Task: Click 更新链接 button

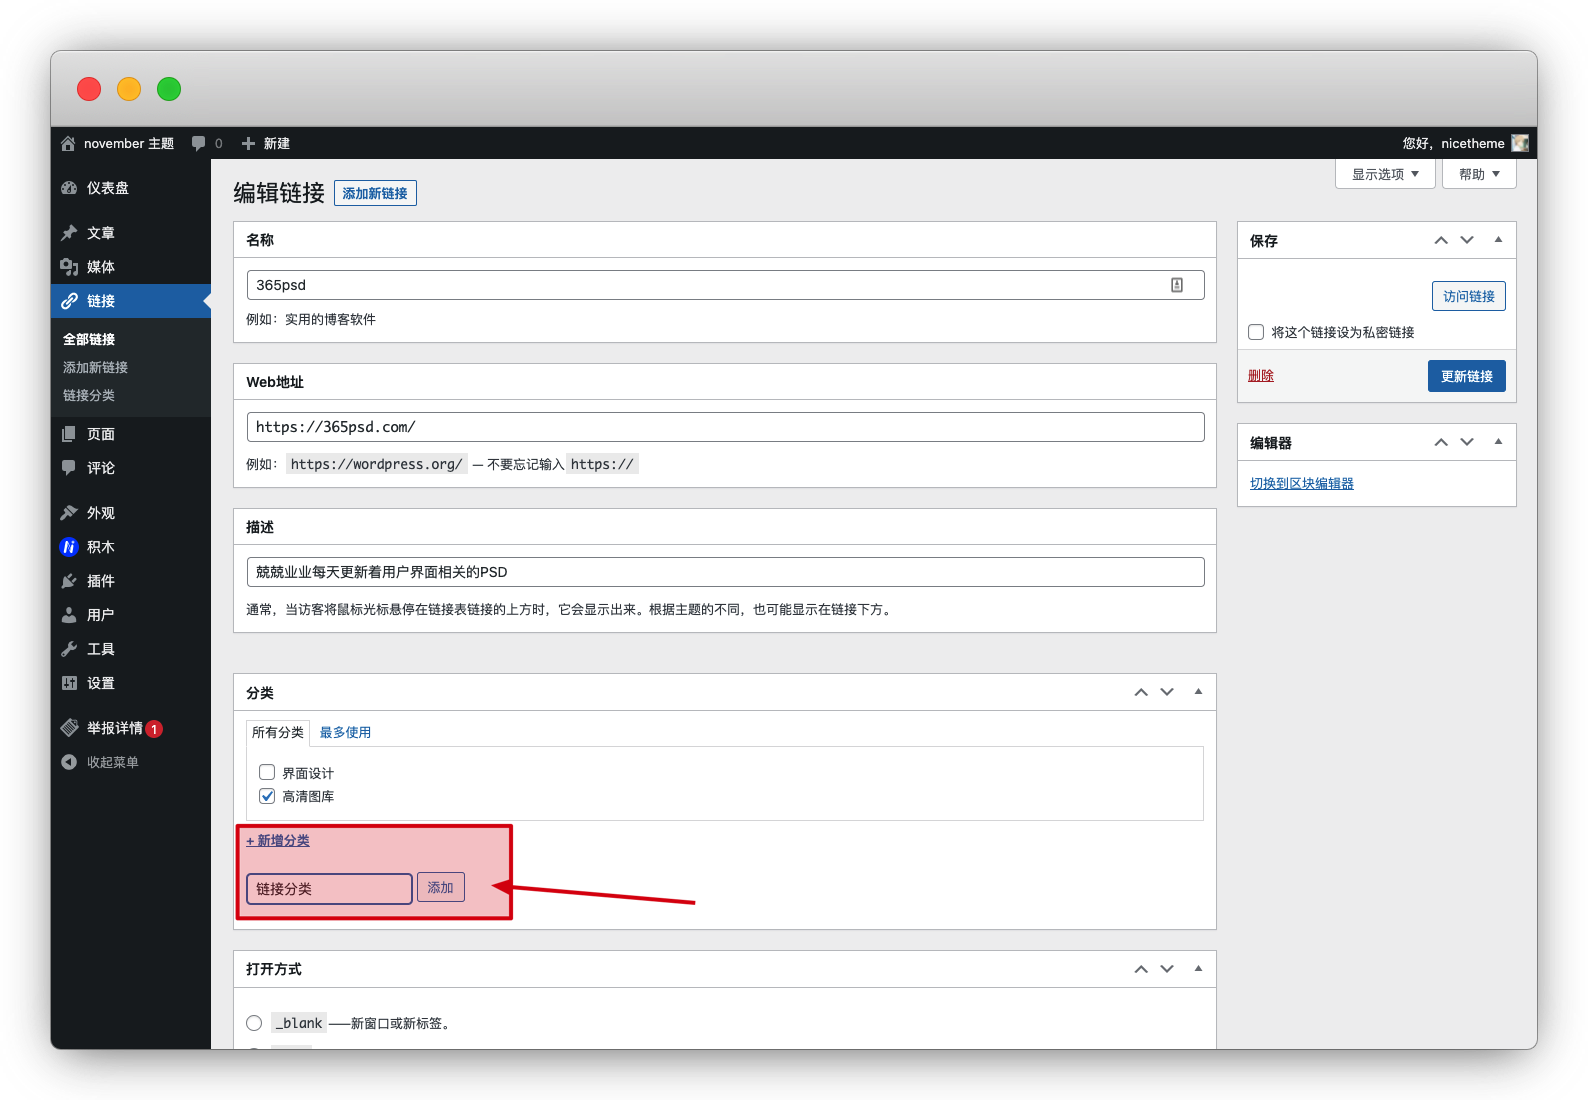Action: click(1467, 376)
